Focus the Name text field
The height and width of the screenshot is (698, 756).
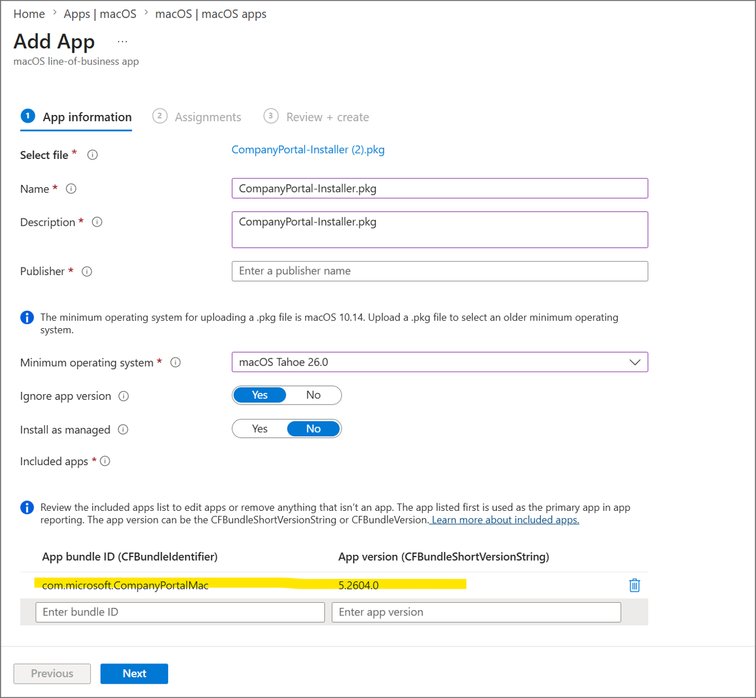point(440,188)
